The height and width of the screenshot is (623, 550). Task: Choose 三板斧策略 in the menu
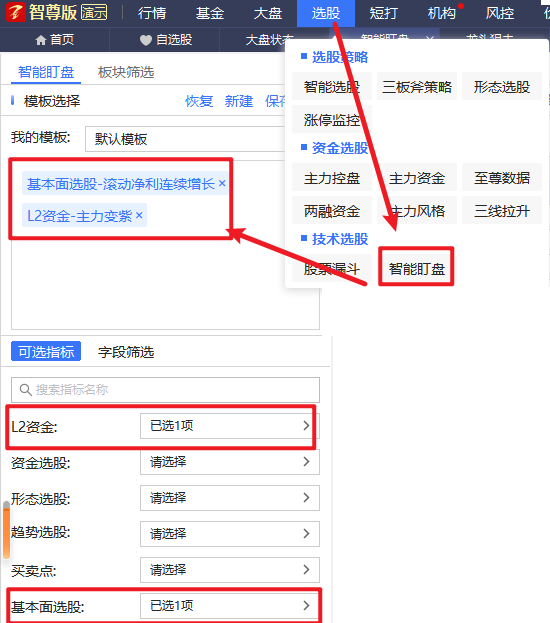tap(417, 86)
